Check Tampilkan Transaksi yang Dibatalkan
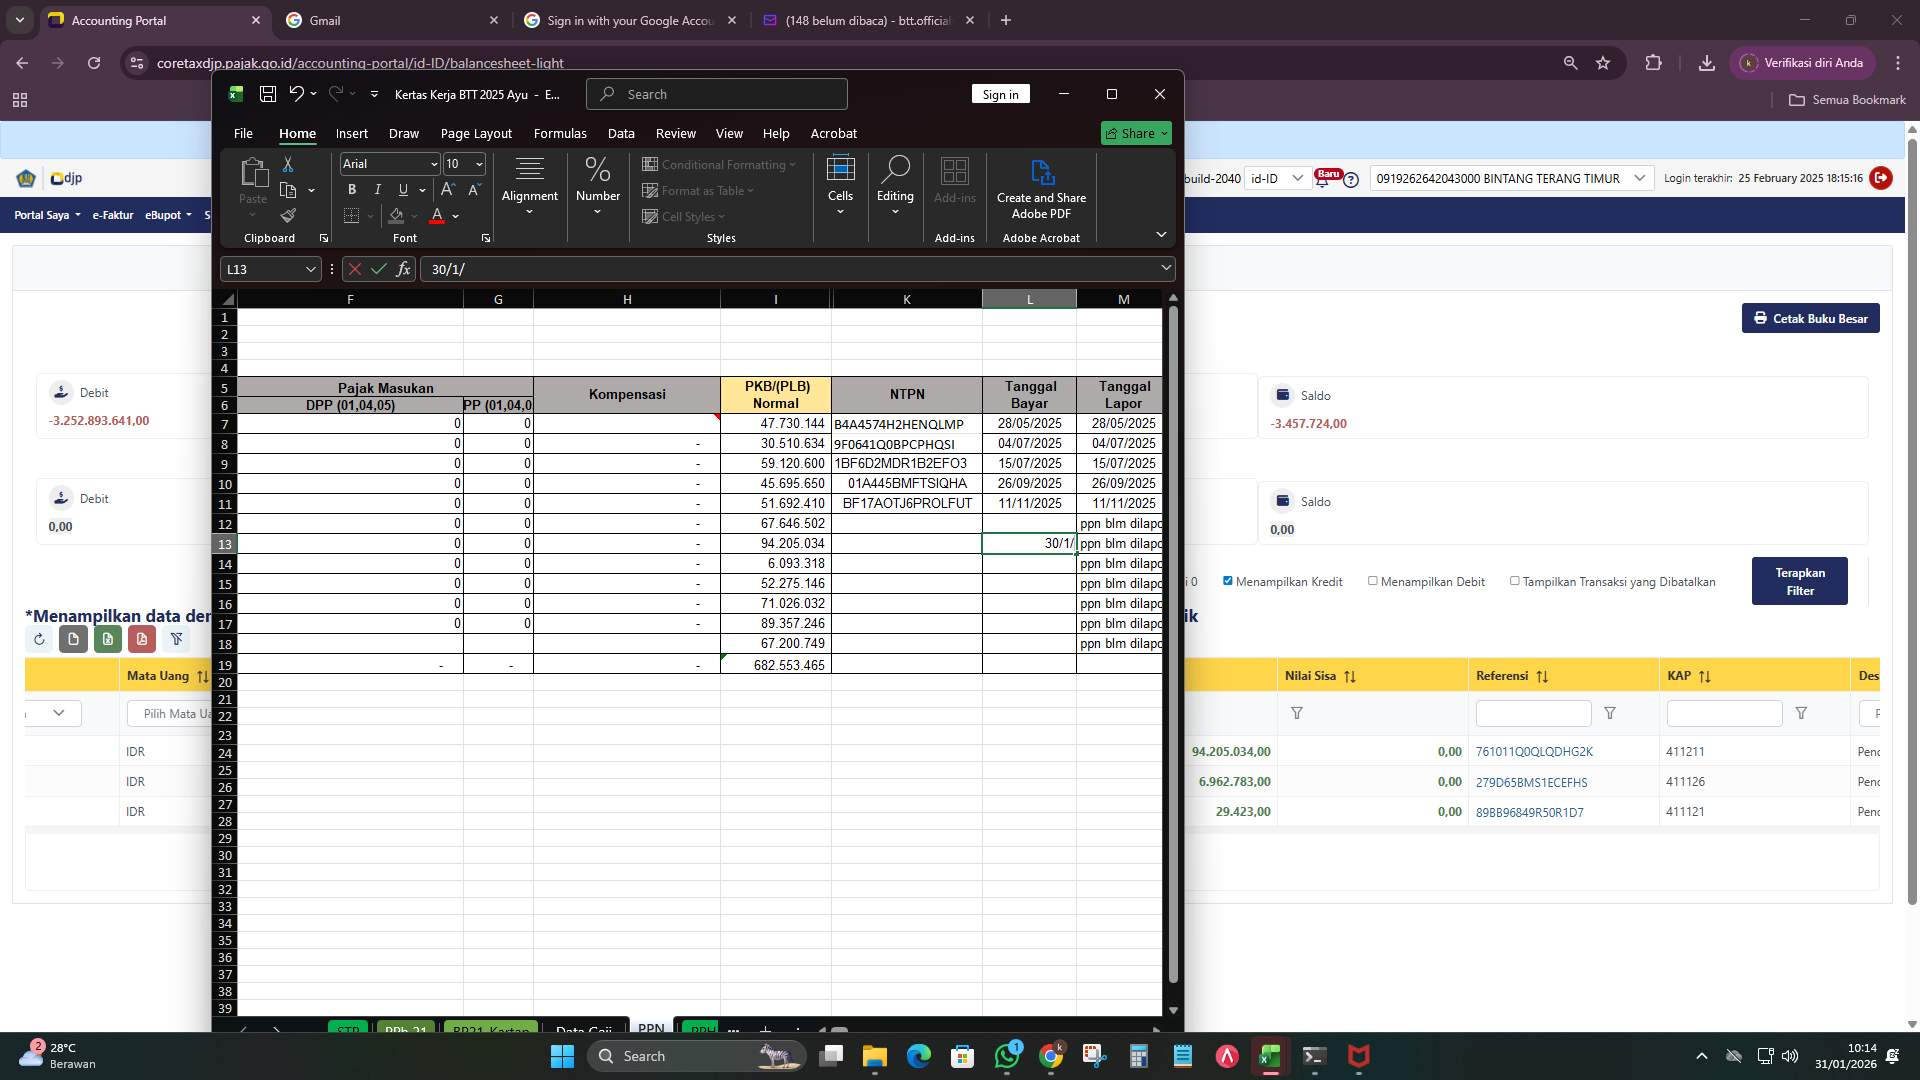Viewport: 1920px width, 1080px height. [1515, 580]
